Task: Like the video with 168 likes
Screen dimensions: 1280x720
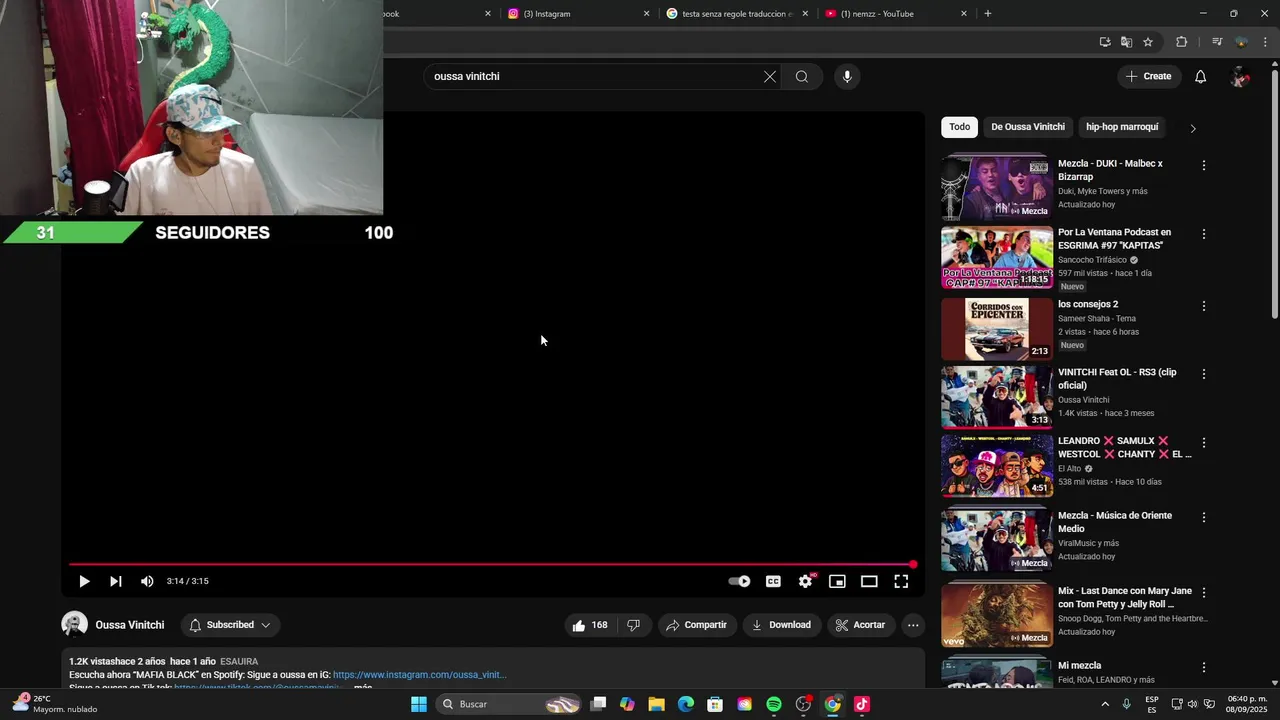Action: coord(590,625)
